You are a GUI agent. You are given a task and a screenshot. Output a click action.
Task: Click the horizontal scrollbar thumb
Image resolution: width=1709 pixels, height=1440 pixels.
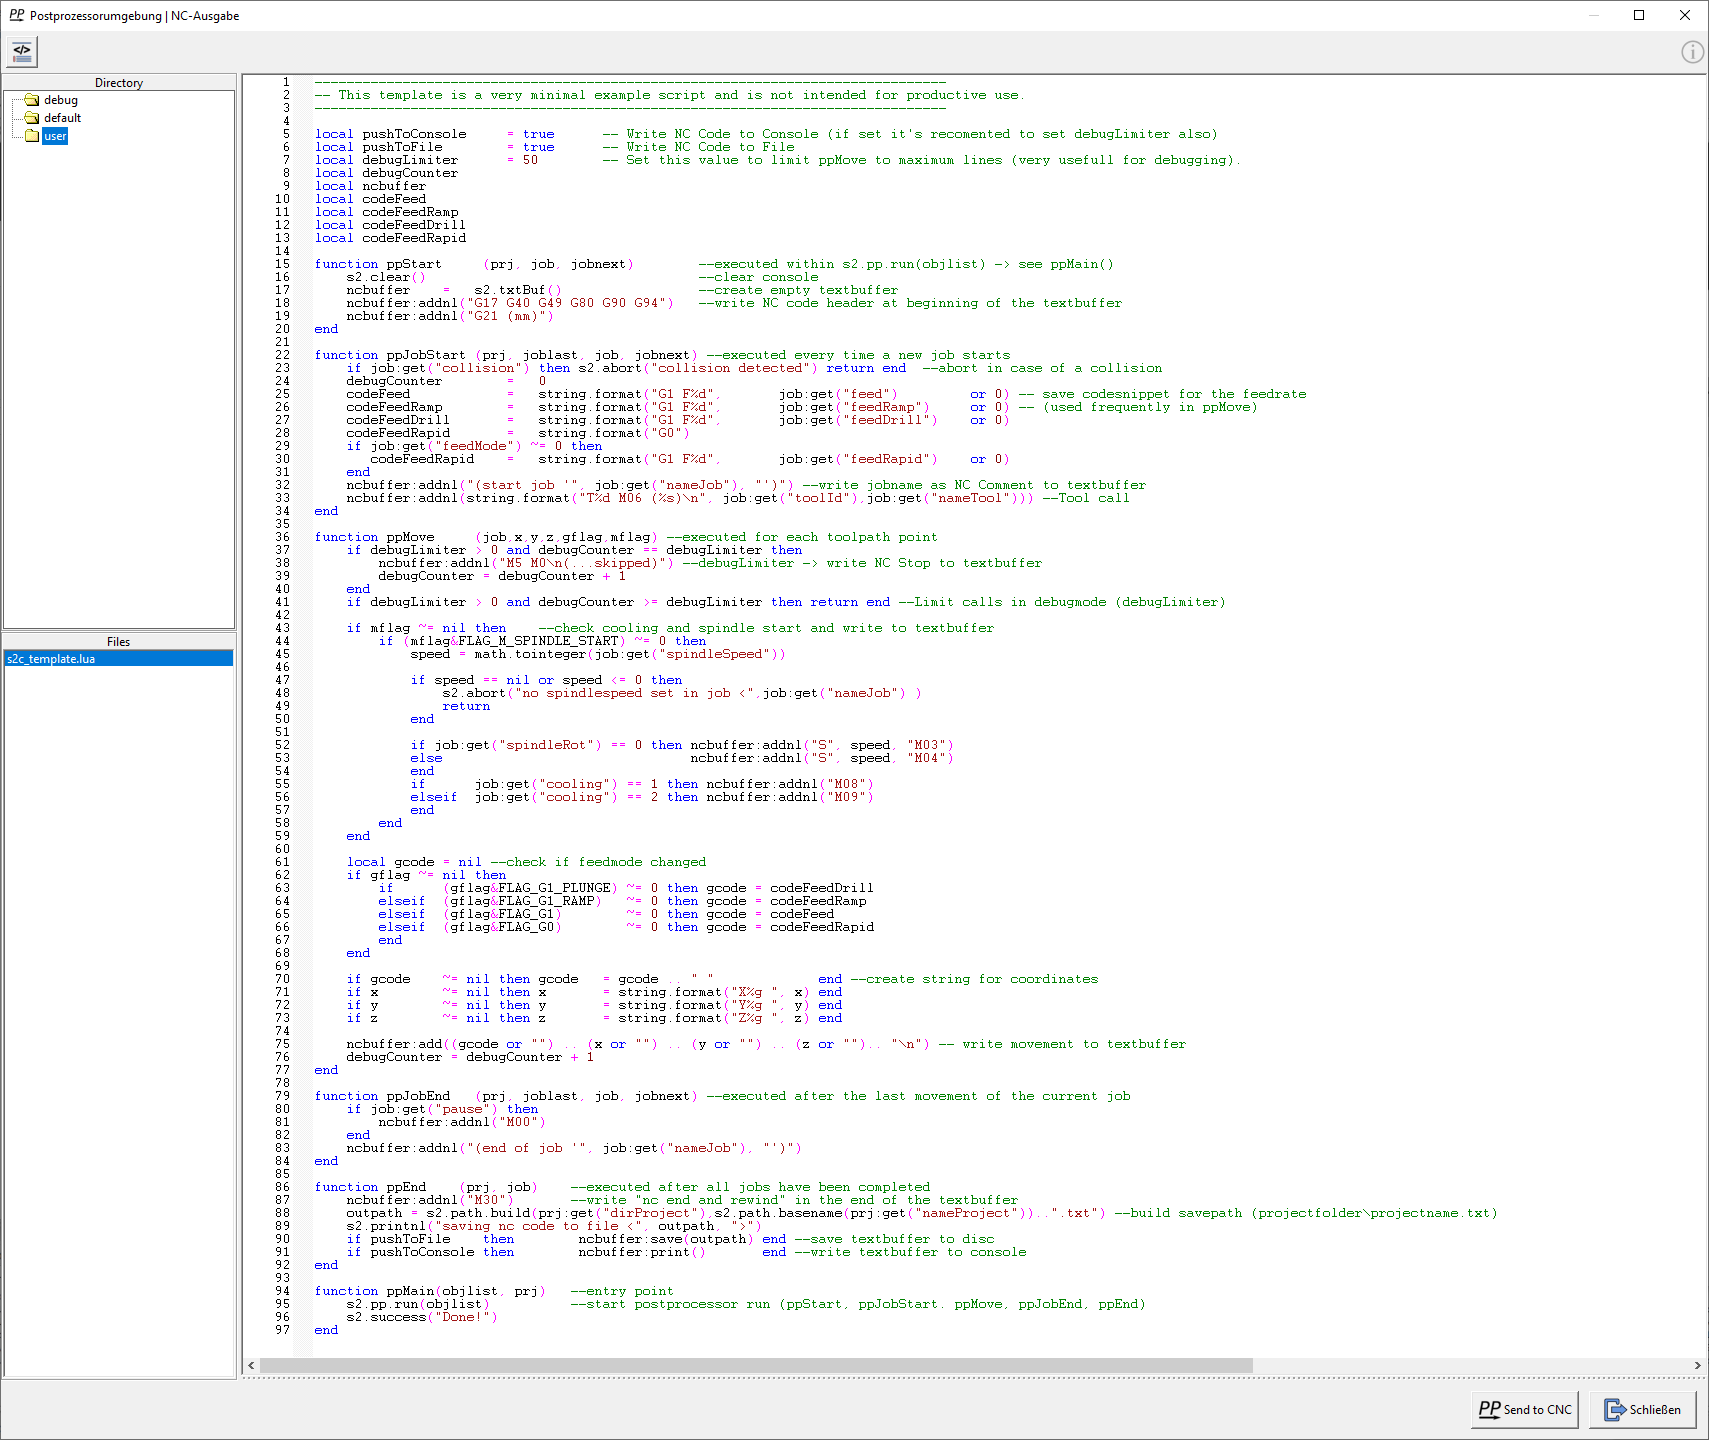tap(756, 1365)
